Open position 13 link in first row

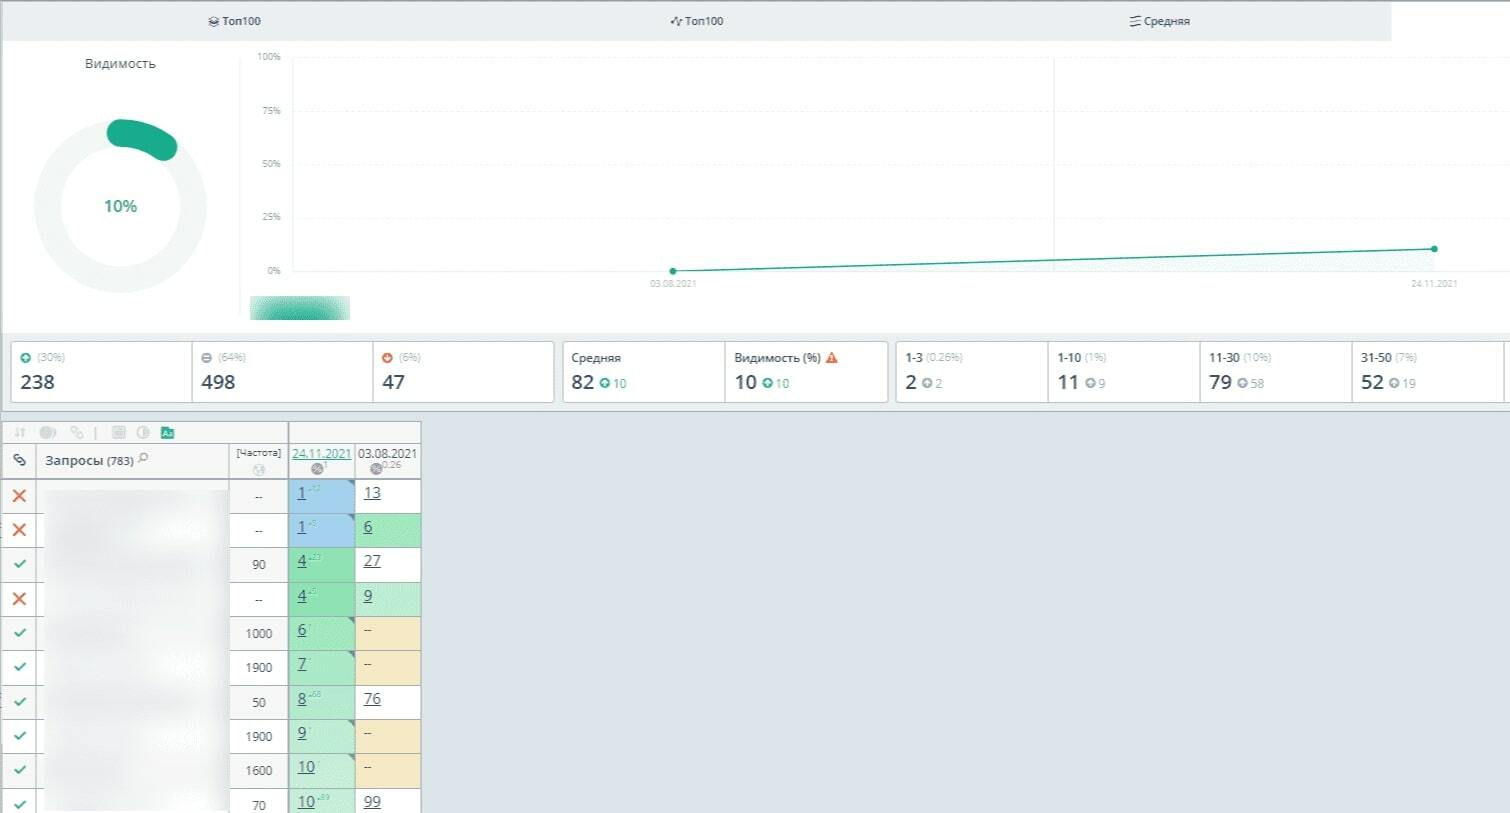(372, 493)
